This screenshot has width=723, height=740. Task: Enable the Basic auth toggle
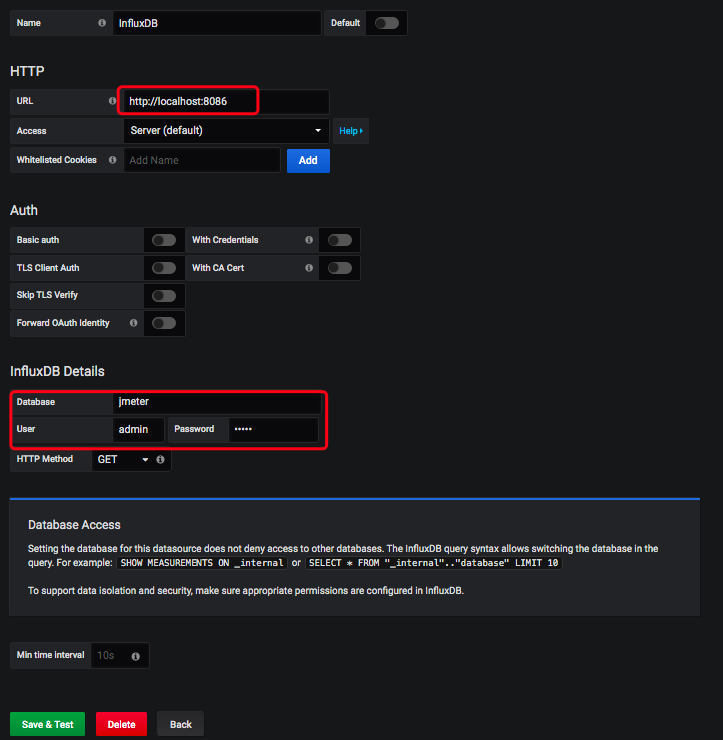click(164, 240)
